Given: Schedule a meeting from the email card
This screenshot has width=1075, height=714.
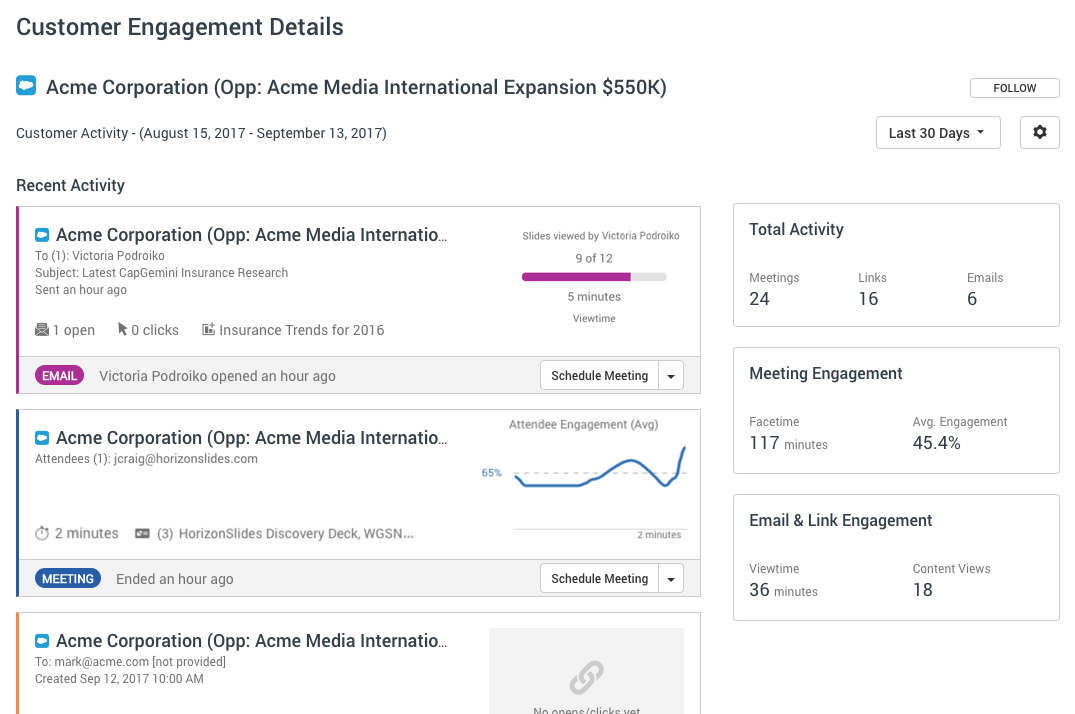Looking at the screenshot, I should [599, 376].
